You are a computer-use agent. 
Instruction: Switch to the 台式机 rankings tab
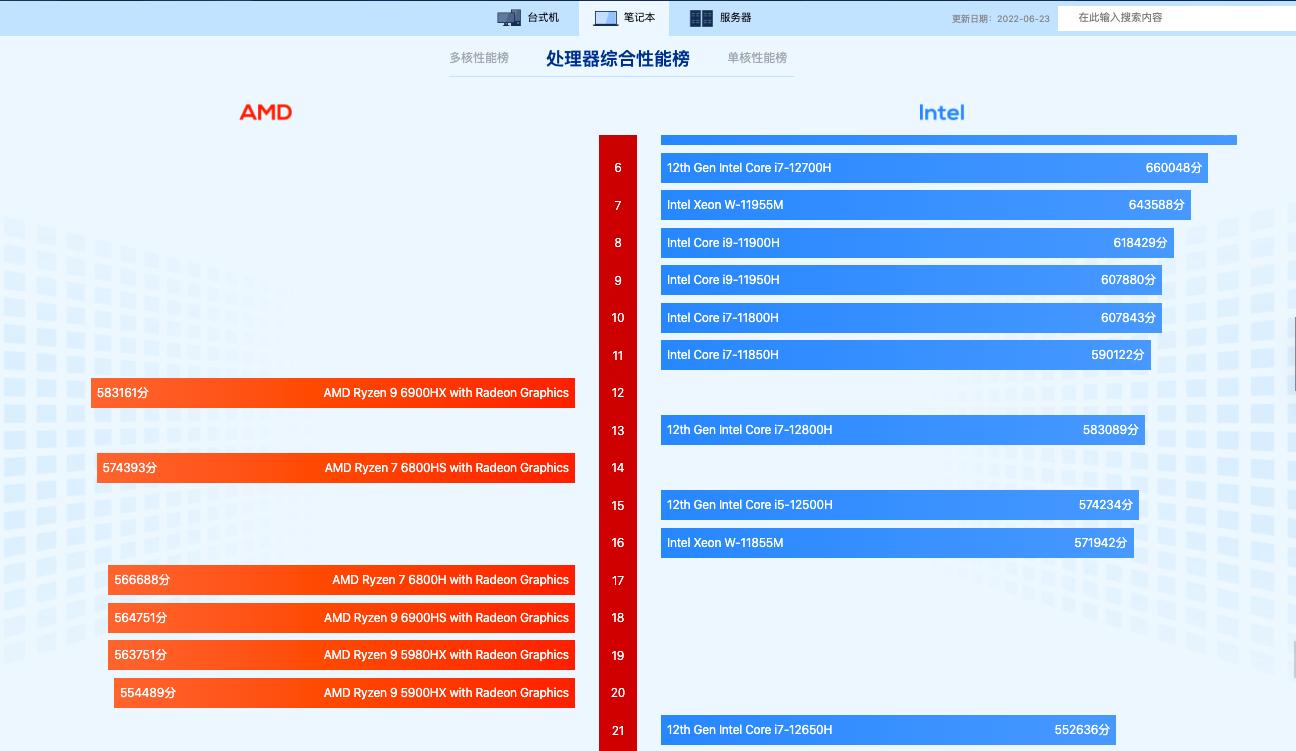point(530,17)
